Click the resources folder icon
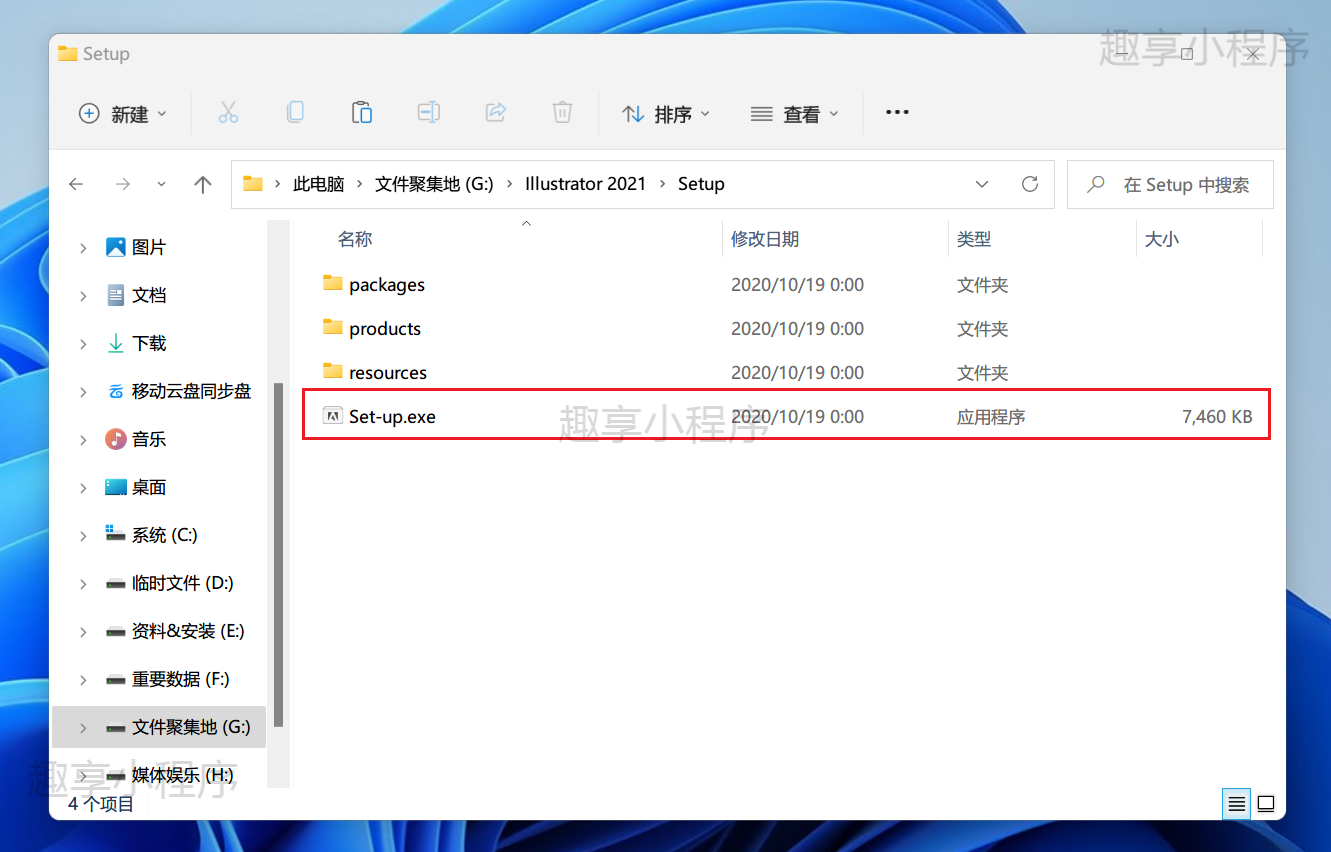The image size is (1331, 852). [x=333, y=371]
